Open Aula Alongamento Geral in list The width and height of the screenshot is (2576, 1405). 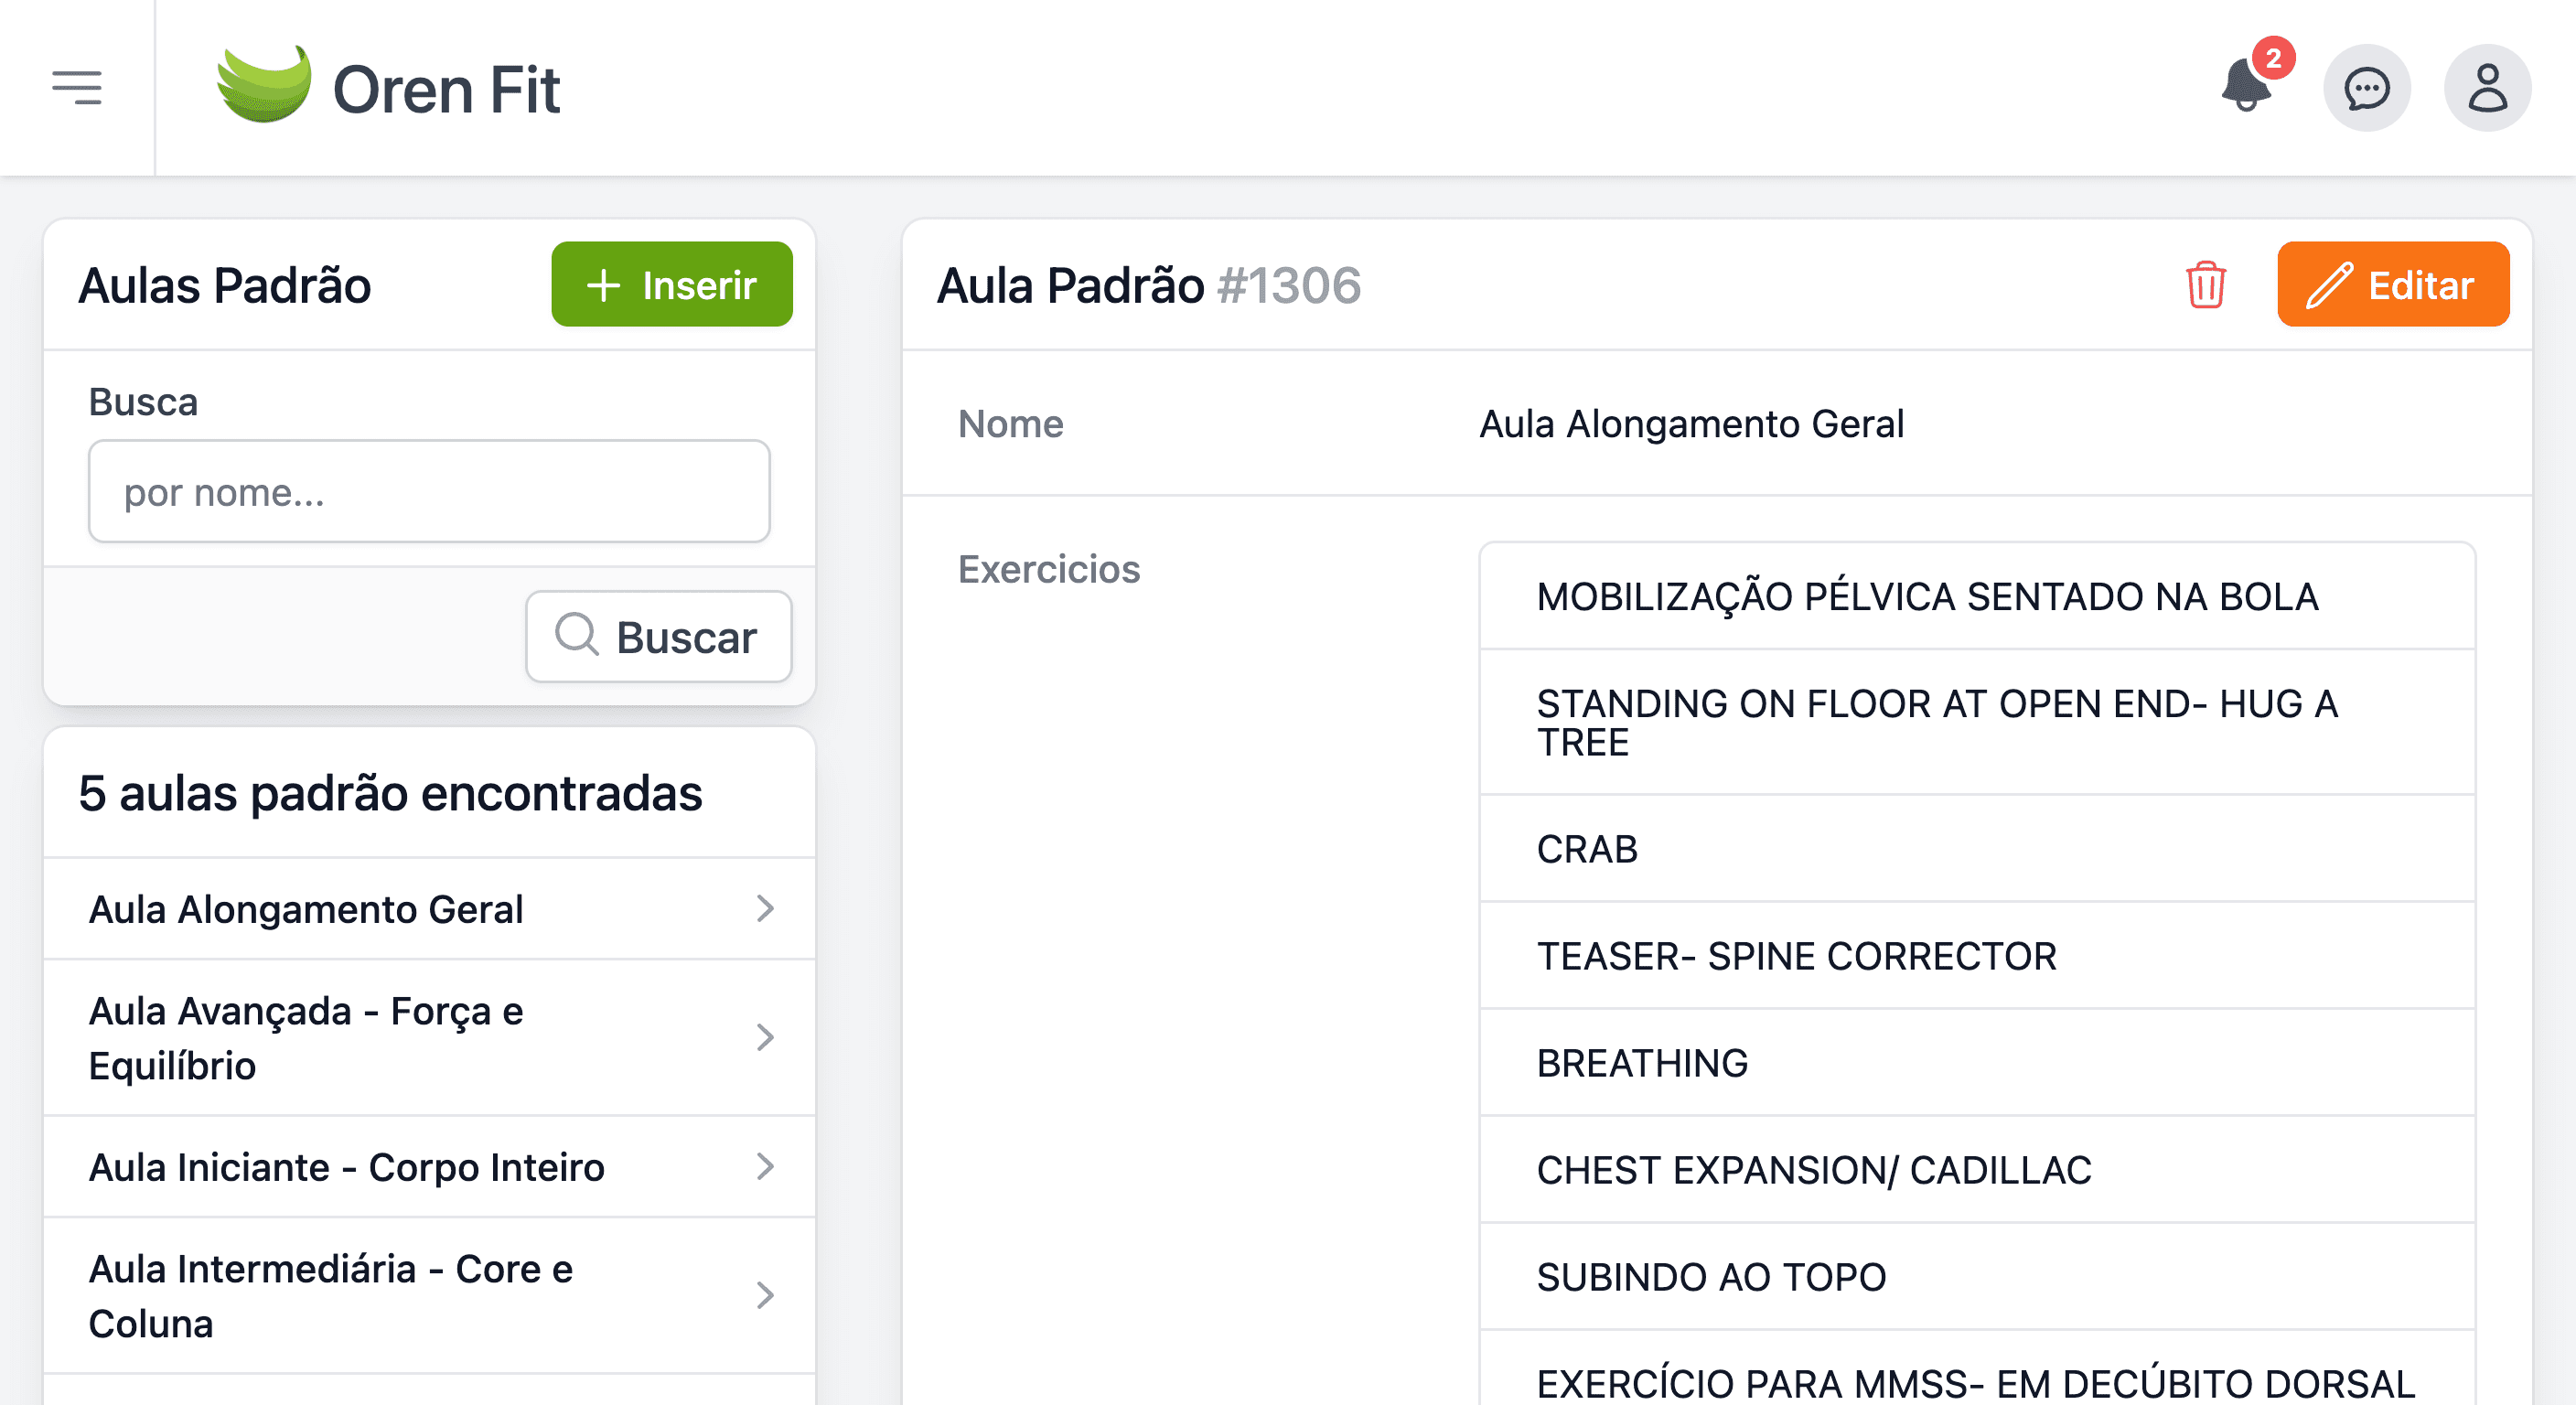tap(429, 909)
